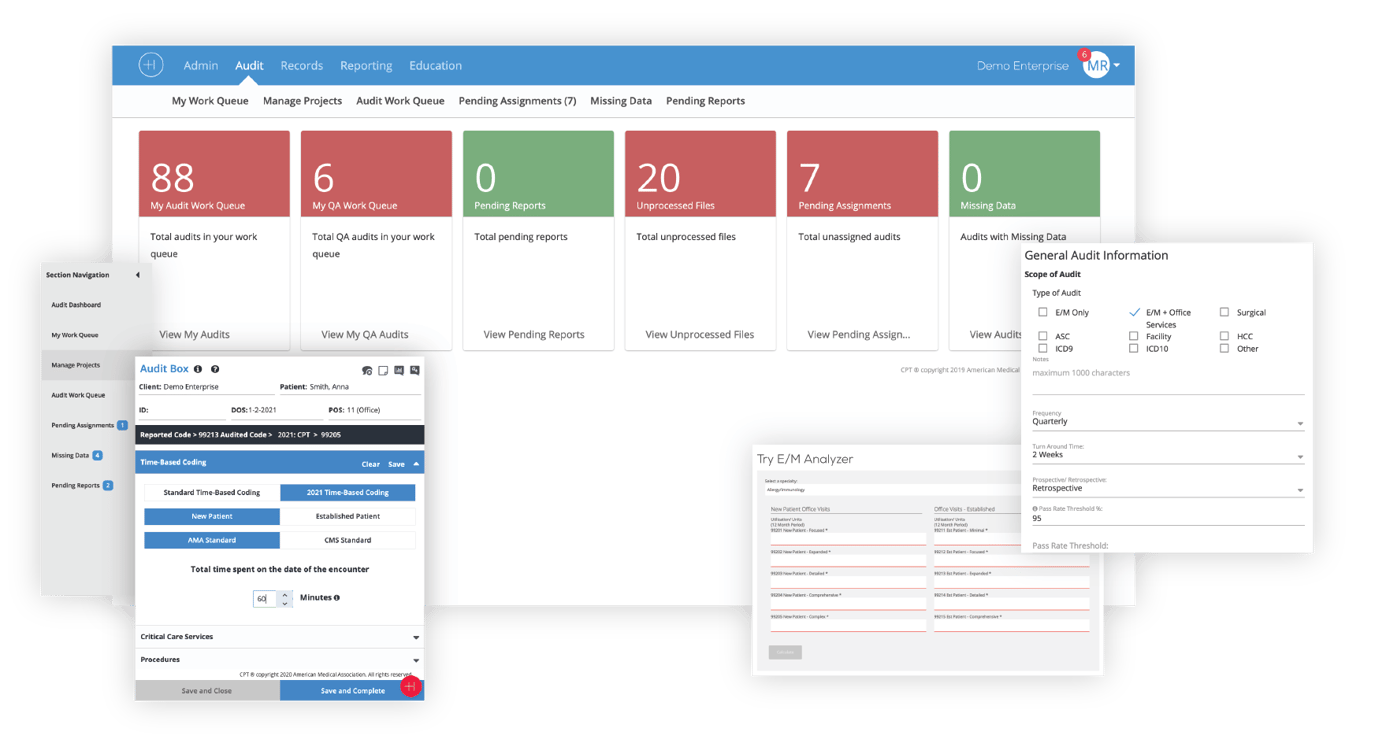The width and height of the screenshot is (1386, 743).
Task: Click Save and Complete button
Action: (352, 691)
